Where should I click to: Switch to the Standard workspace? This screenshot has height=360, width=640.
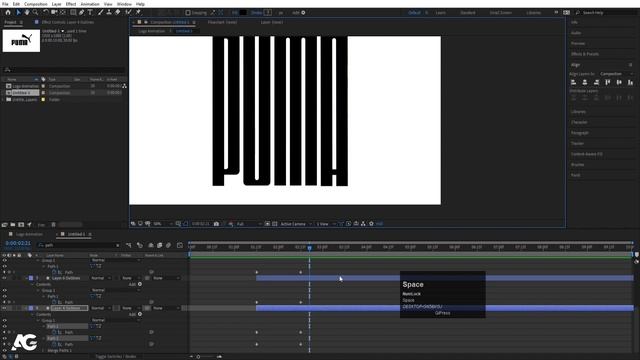click(x=468, y=13)
